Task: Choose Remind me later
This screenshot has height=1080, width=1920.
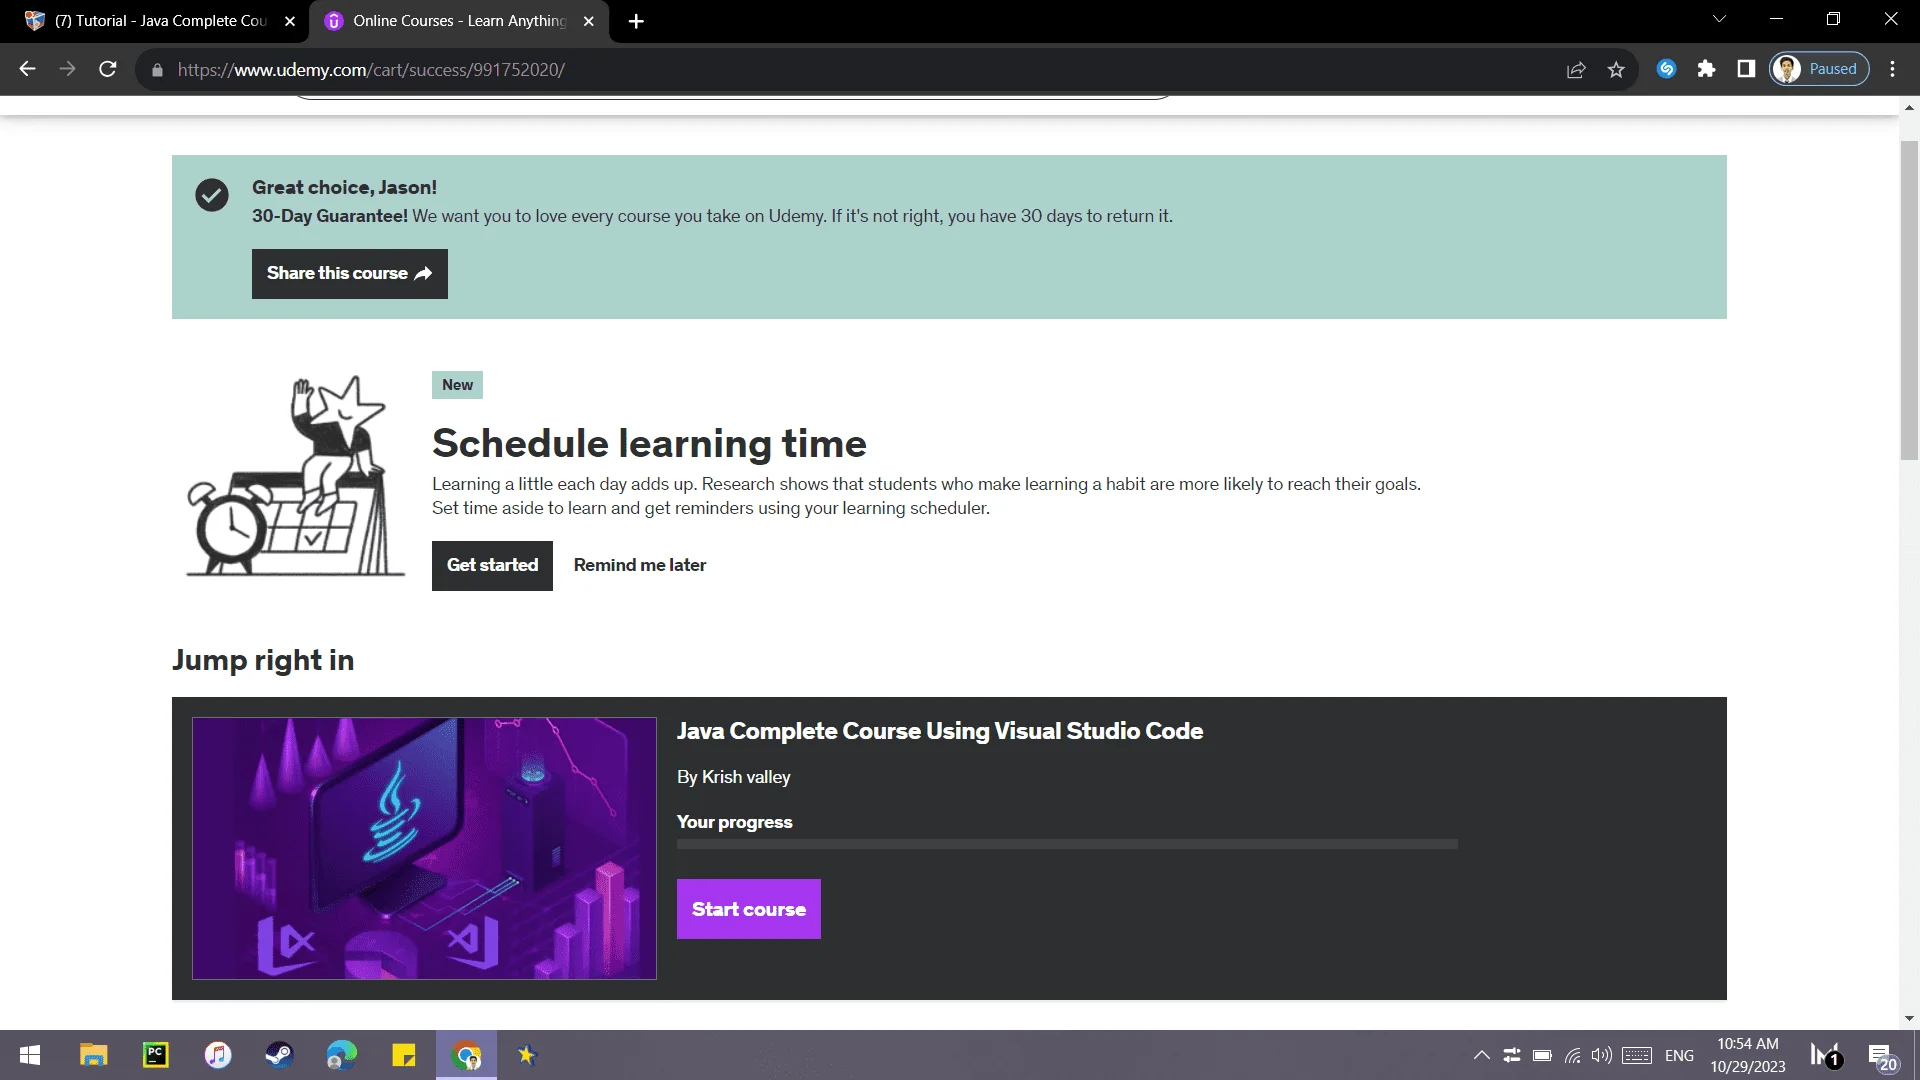Action: (x=640, y=566)
